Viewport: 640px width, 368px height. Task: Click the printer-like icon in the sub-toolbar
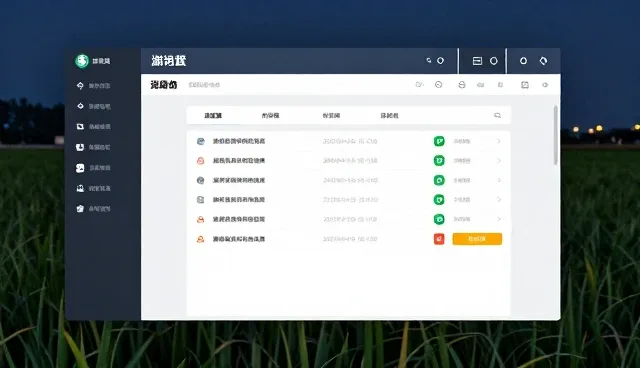point(462,84)
